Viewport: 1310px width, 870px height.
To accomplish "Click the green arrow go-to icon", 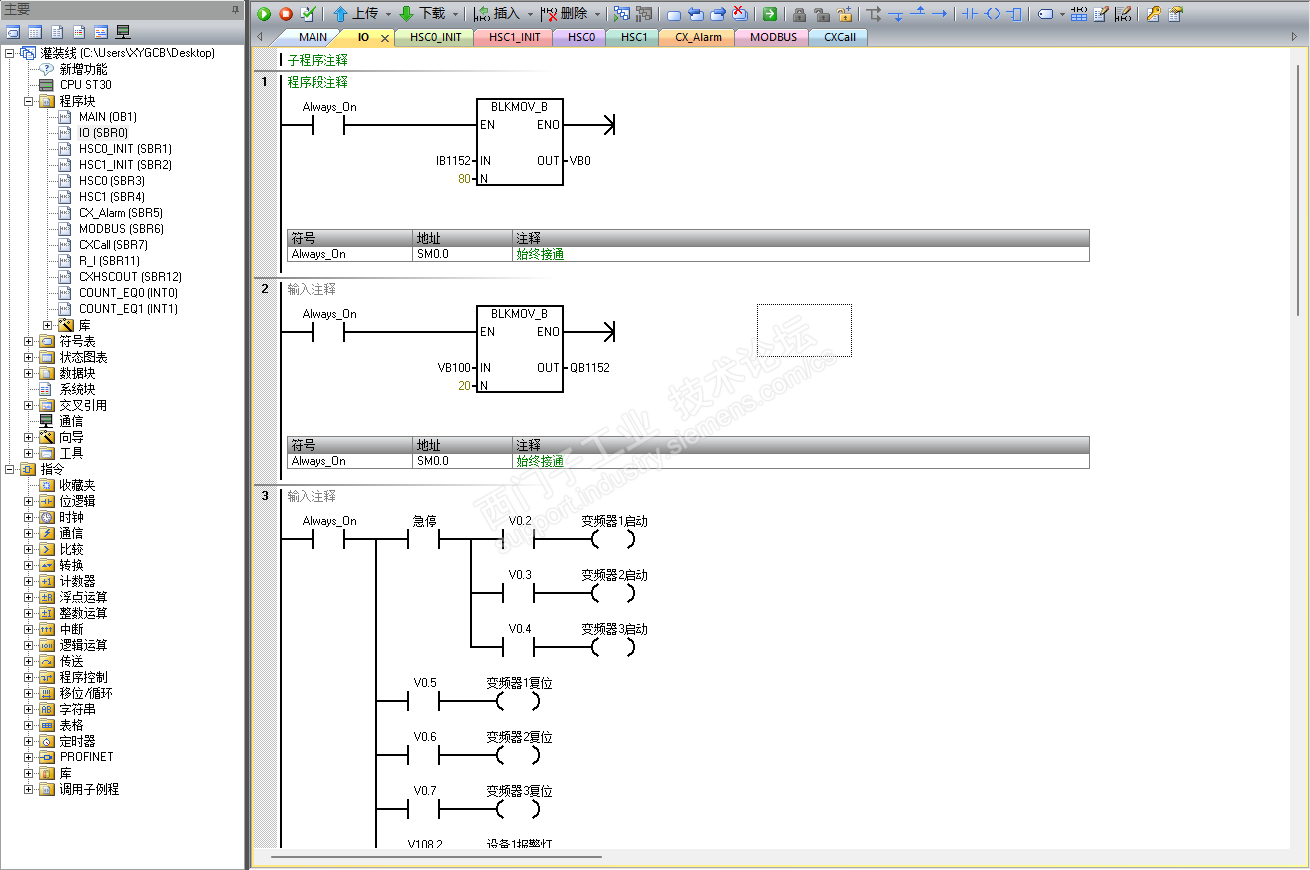I will point(769,14).
